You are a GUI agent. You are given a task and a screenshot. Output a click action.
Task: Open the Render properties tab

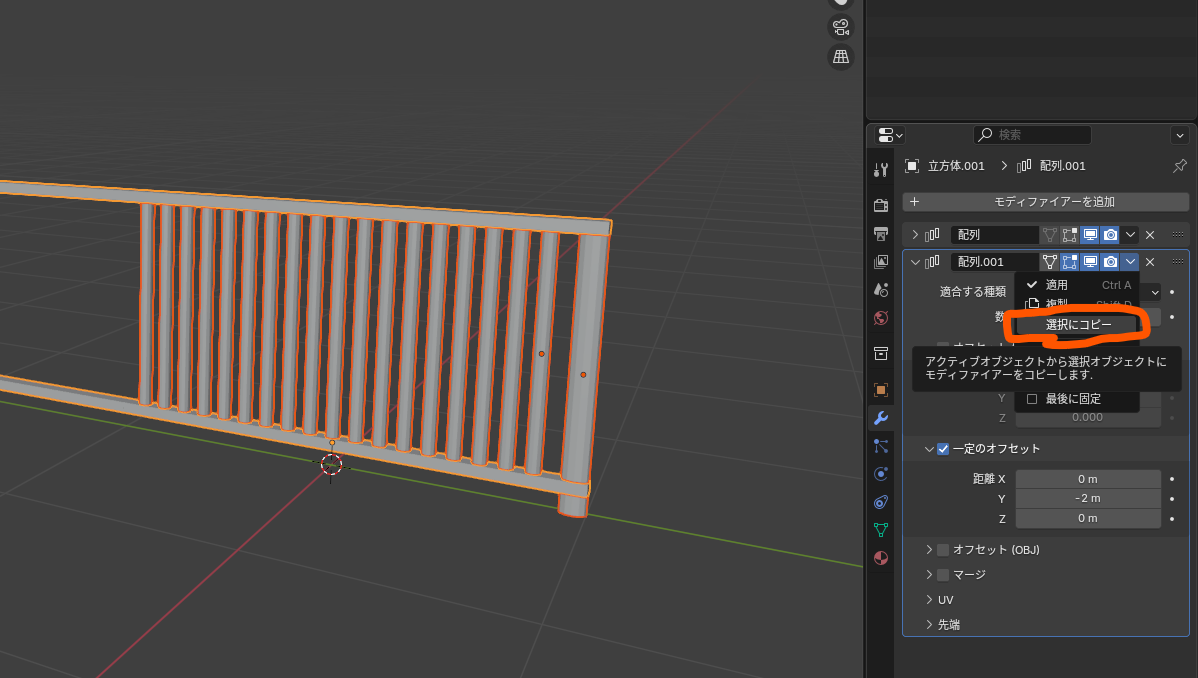881,205
